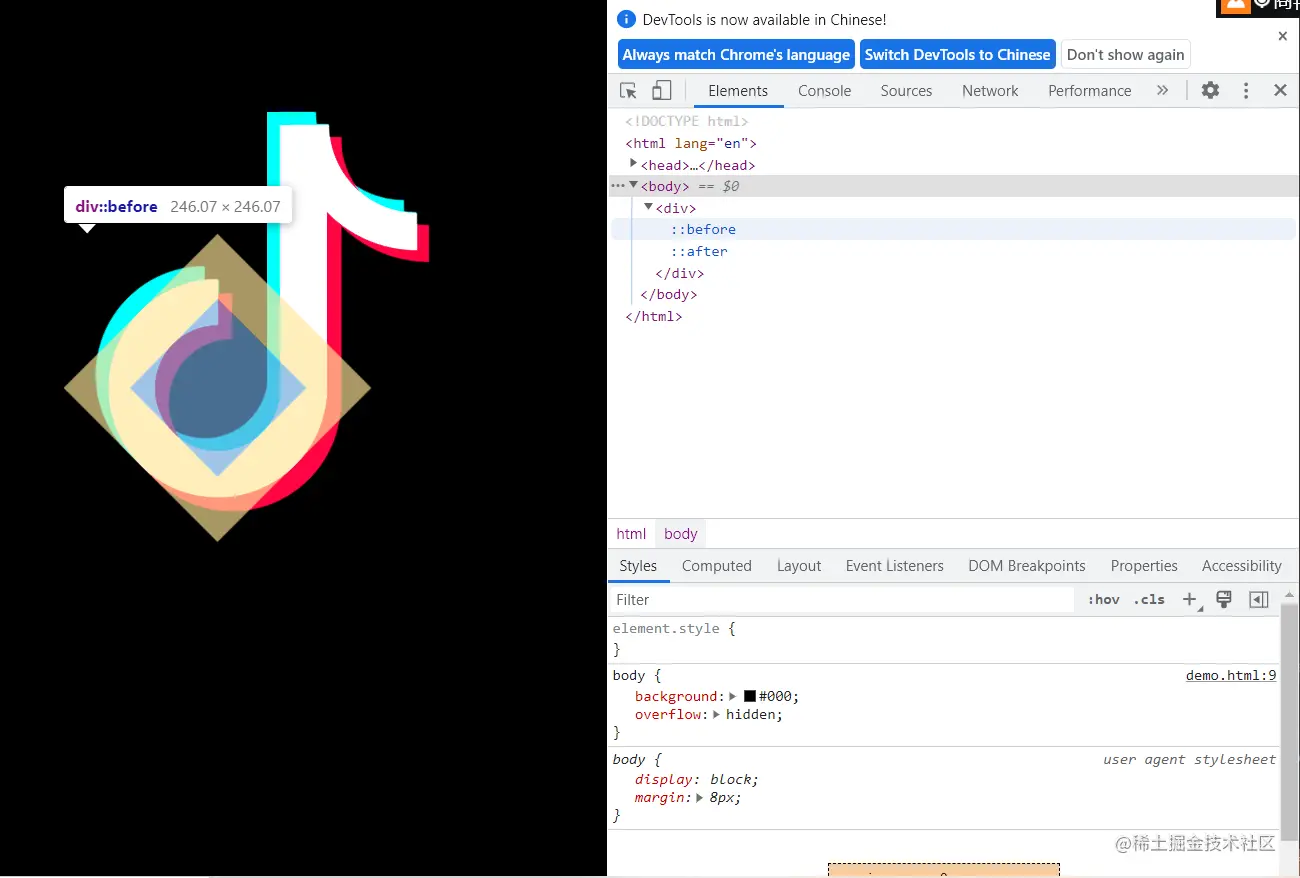
Task: Expand the margin property shorthand arrow
Action: pos(700,797)
